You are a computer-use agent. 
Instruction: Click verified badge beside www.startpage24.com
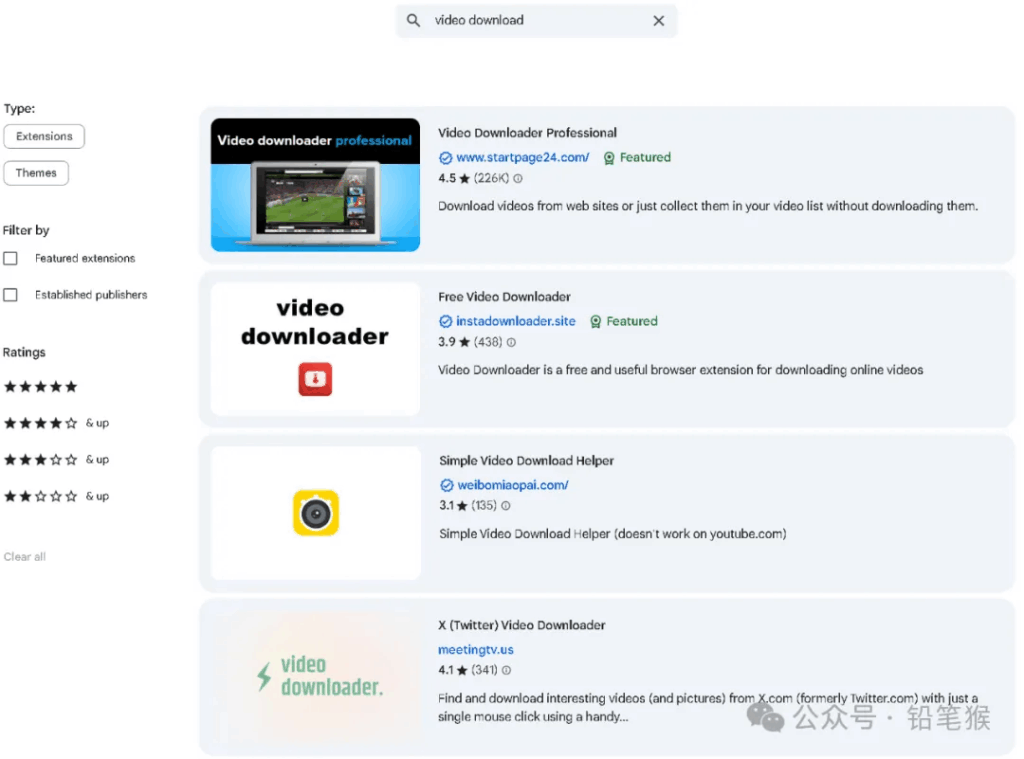446,158
